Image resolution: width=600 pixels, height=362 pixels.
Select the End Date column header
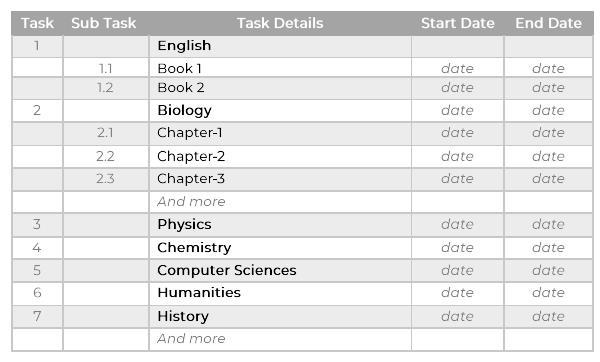[x=548, y=23]
